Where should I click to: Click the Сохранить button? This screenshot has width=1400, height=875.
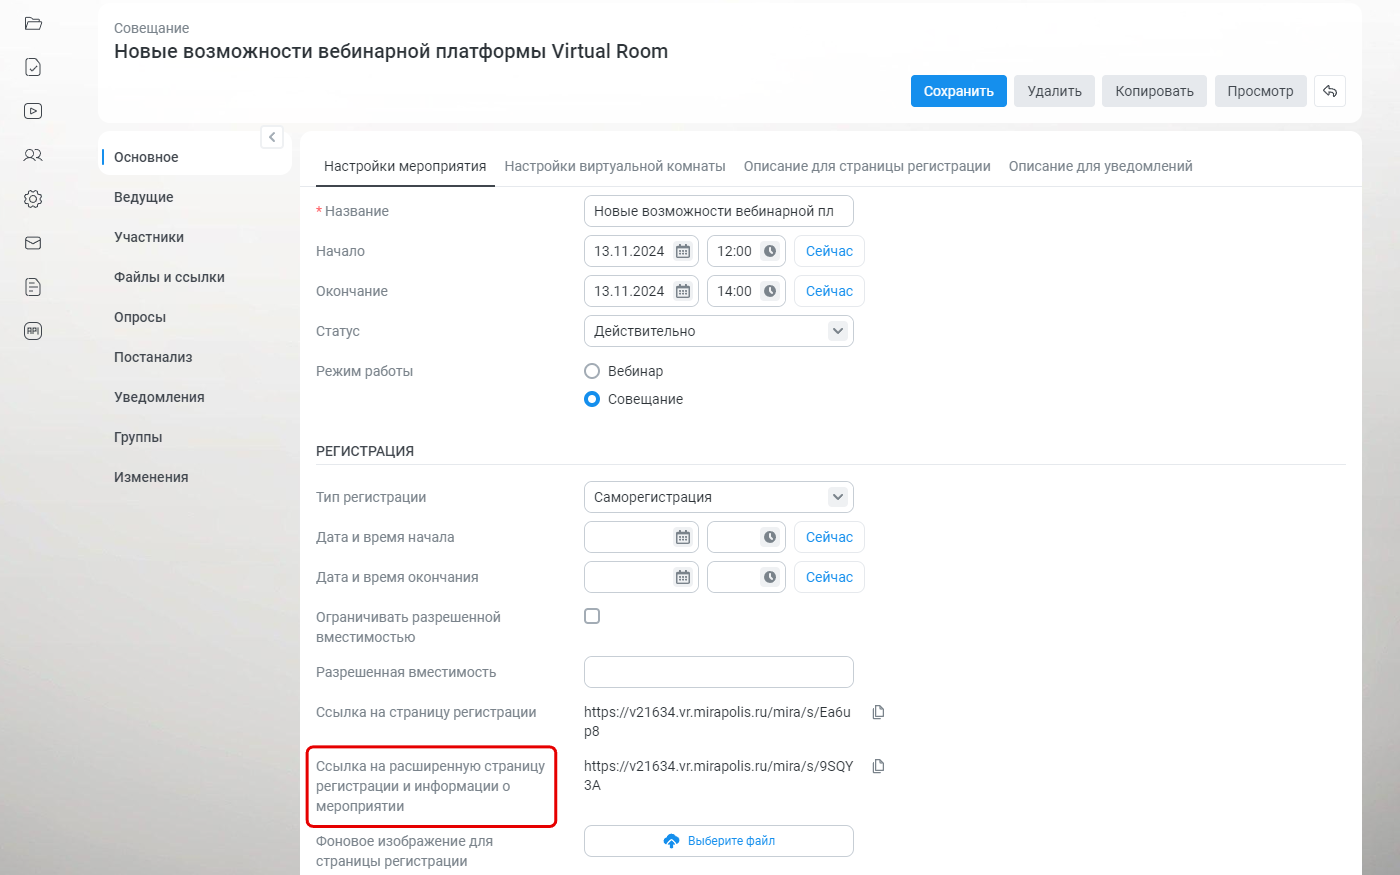[959, 91]
